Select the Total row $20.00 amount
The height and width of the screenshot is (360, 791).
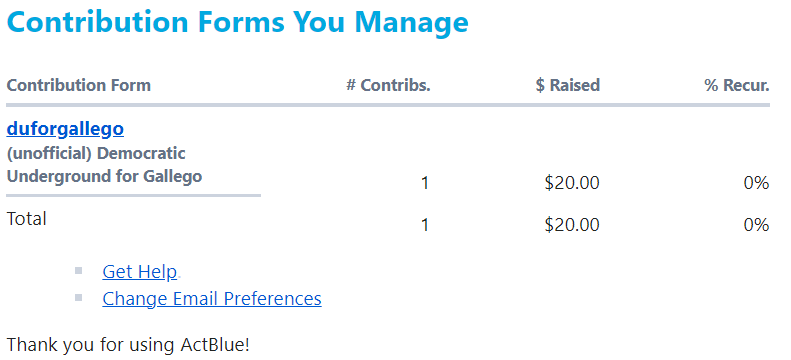coord(572,225)
